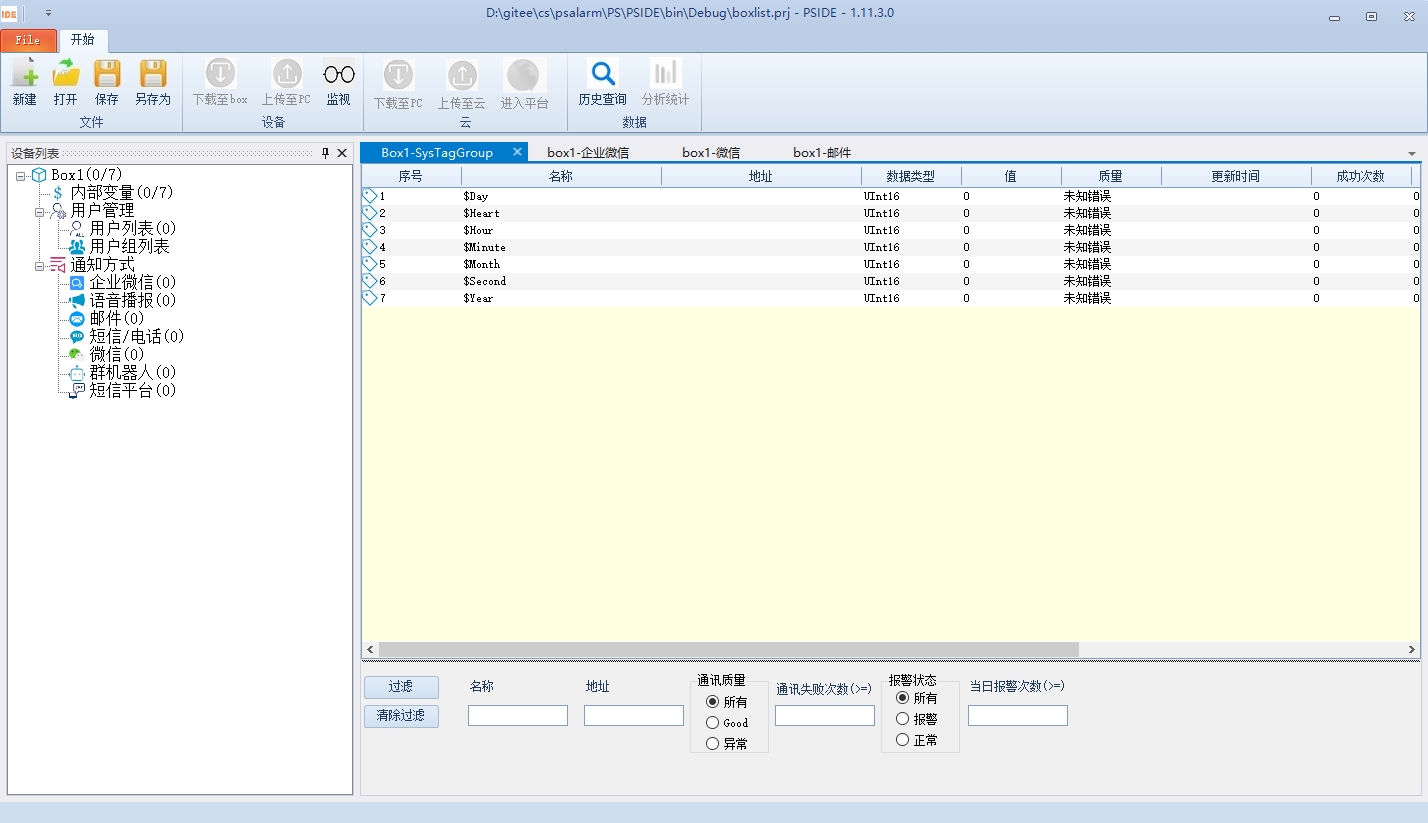The height and width of the screenshot is (823, 1428).
Task: Open the quick access toolbar dropdown
Action: [x=48, y=13]
